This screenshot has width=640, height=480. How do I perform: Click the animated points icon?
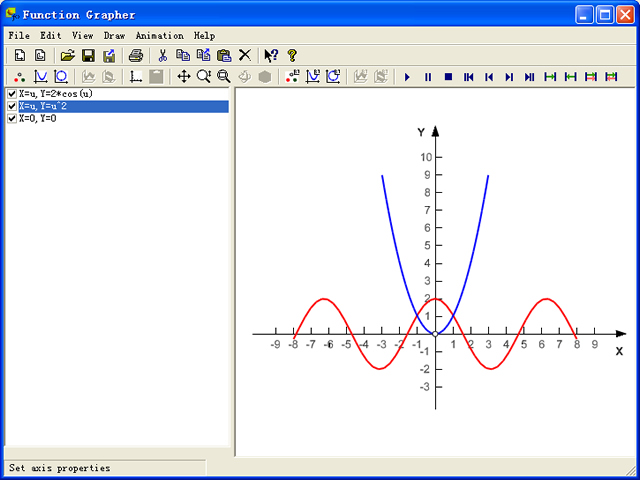click(x=292, y=76)
